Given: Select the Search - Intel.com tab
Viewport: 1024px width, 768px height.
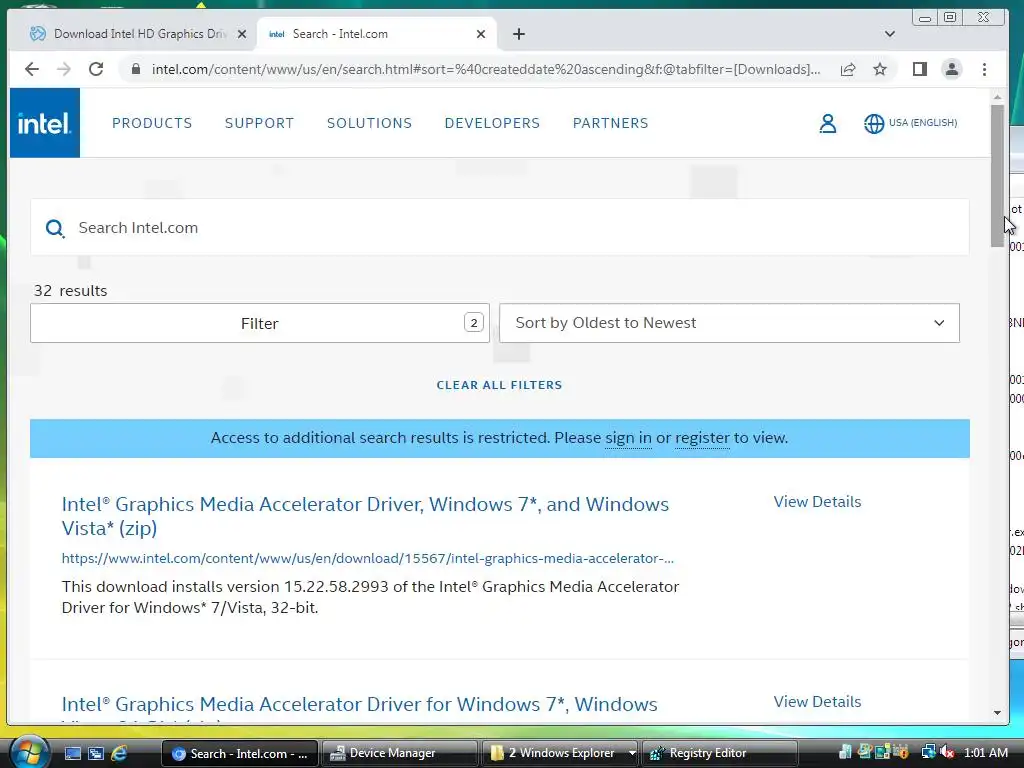Looking at the screenshot, I should coord(377,34).
